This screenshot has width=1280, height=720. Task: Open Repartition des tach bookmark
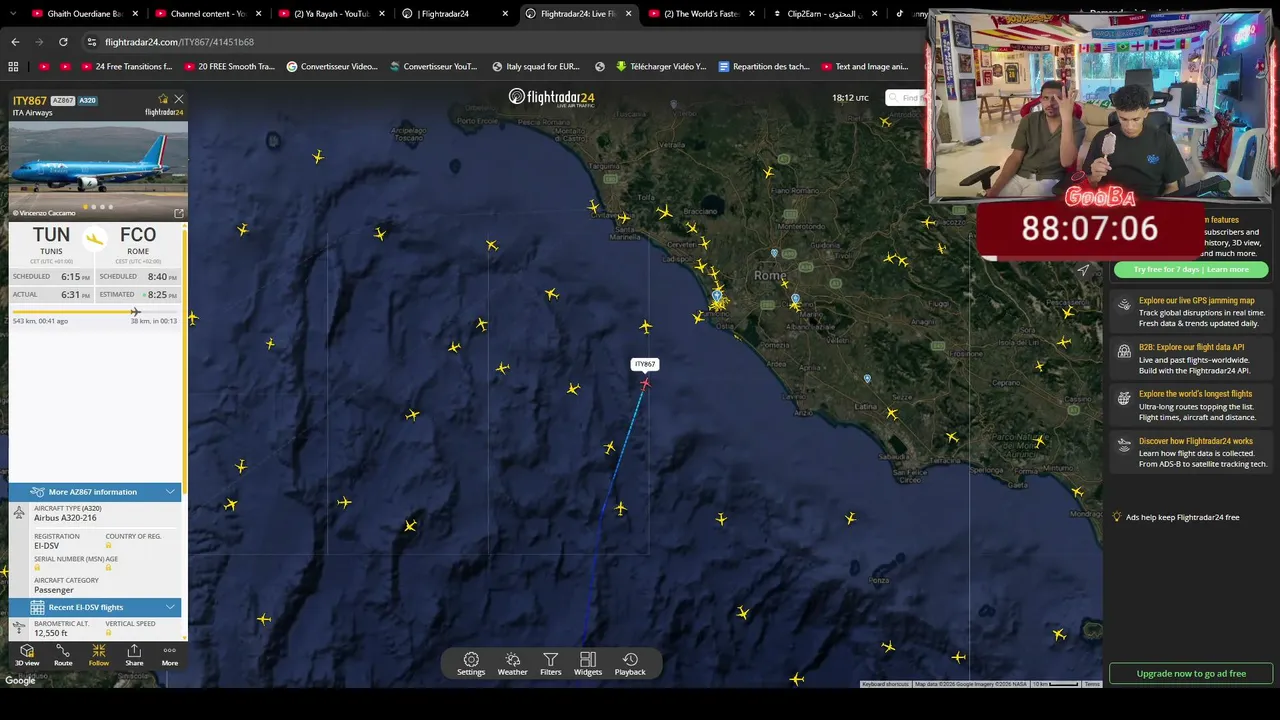[764, 67]
